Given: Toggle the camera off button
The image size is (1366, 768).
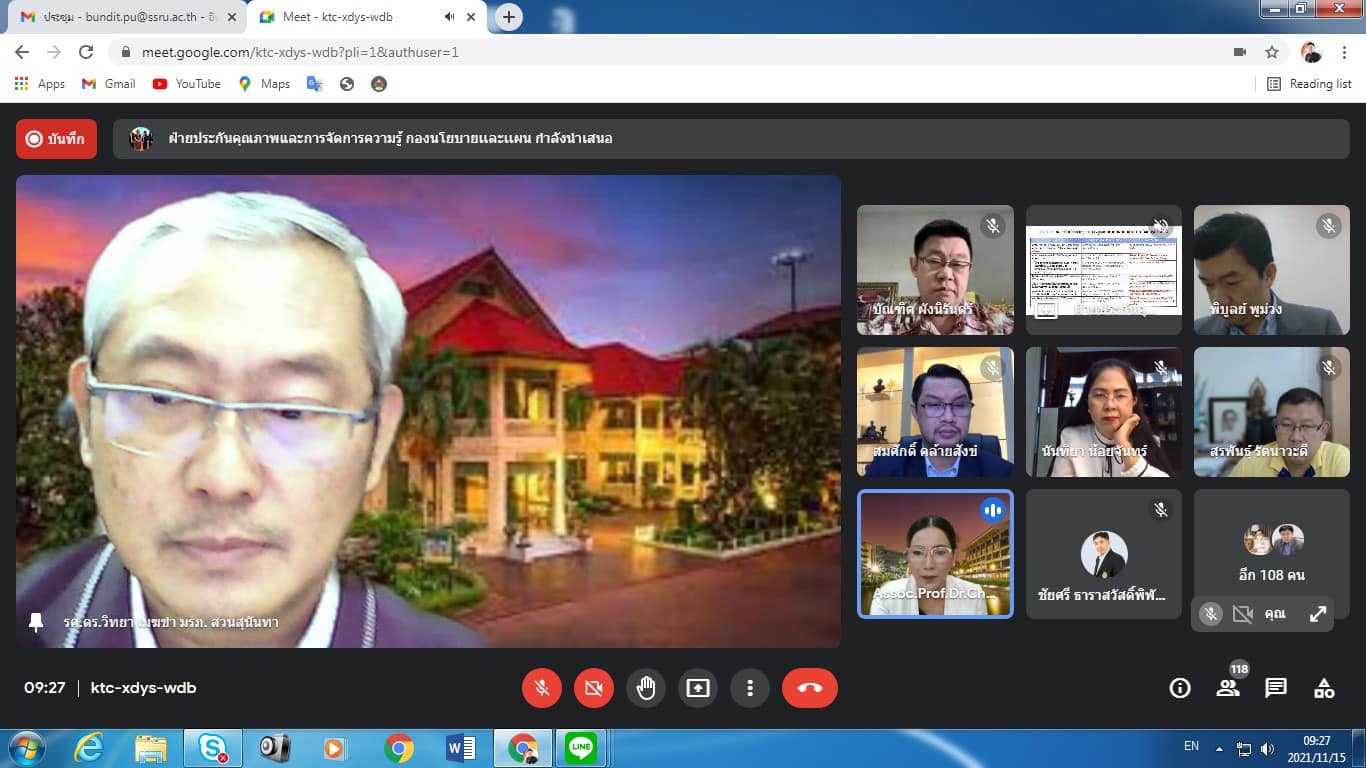Looking at the screenshot, I should pyautogui.click(x=594, y=688).
